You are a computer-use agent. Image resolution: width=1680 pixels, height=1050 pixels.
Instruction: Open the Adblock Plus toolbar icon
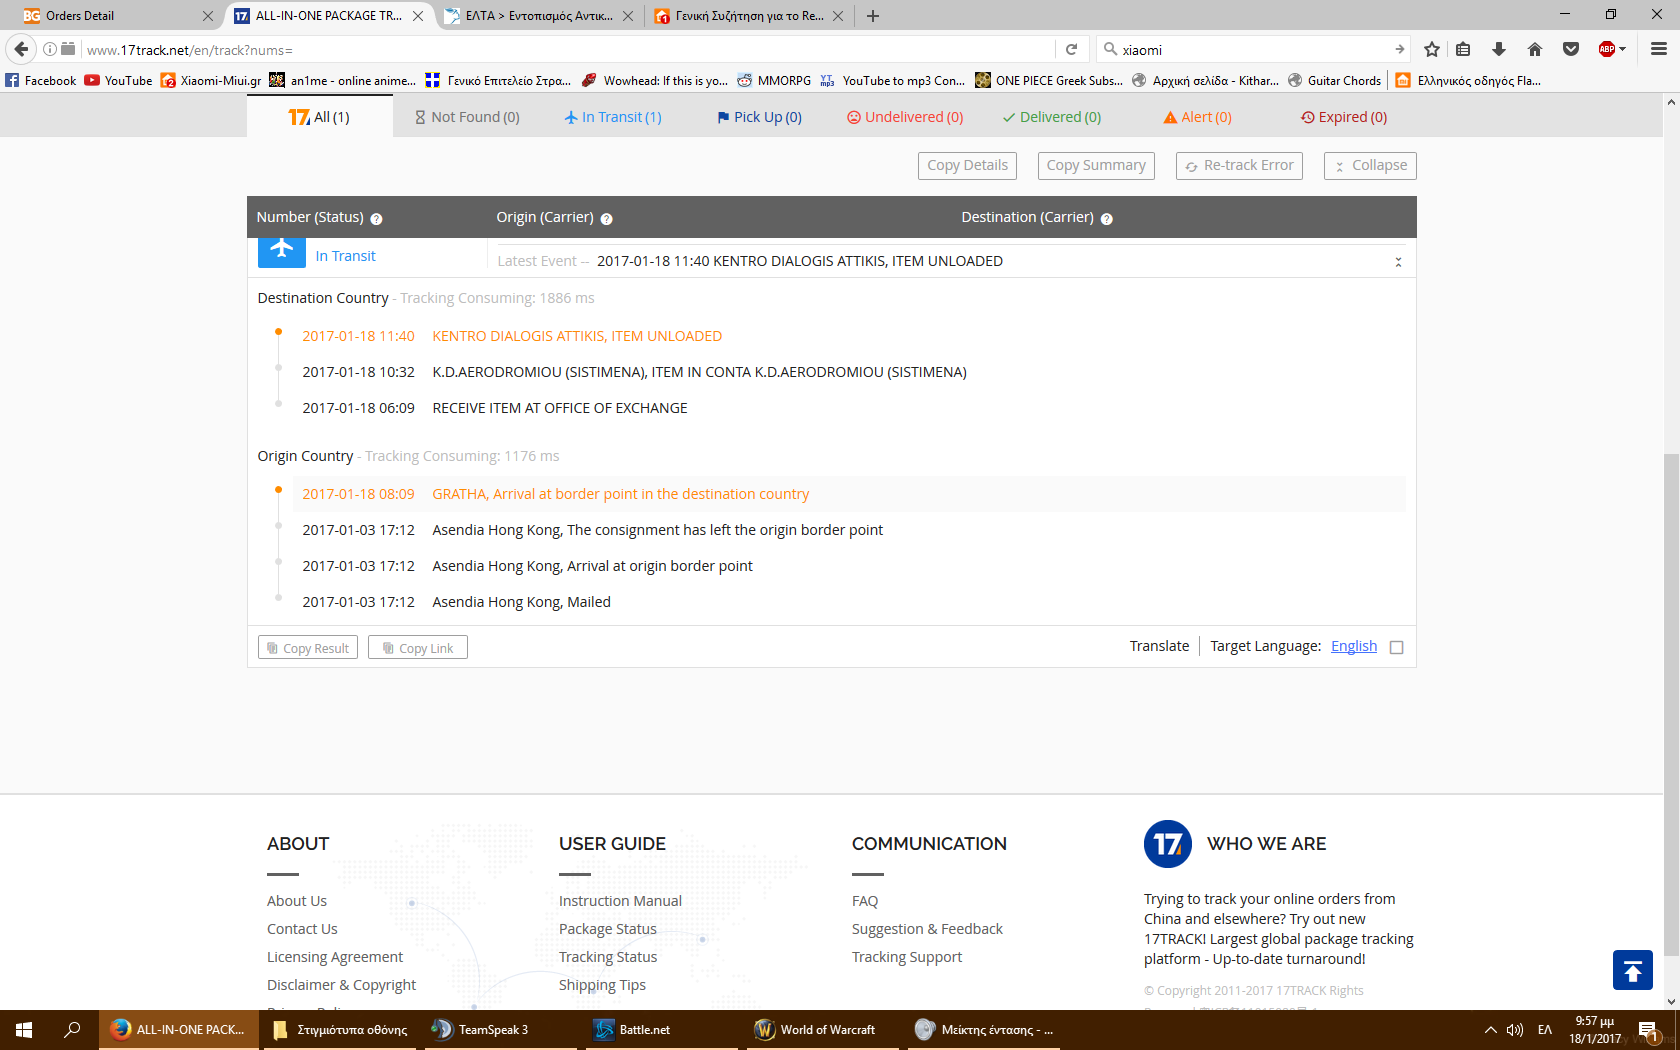[1608, 49]
